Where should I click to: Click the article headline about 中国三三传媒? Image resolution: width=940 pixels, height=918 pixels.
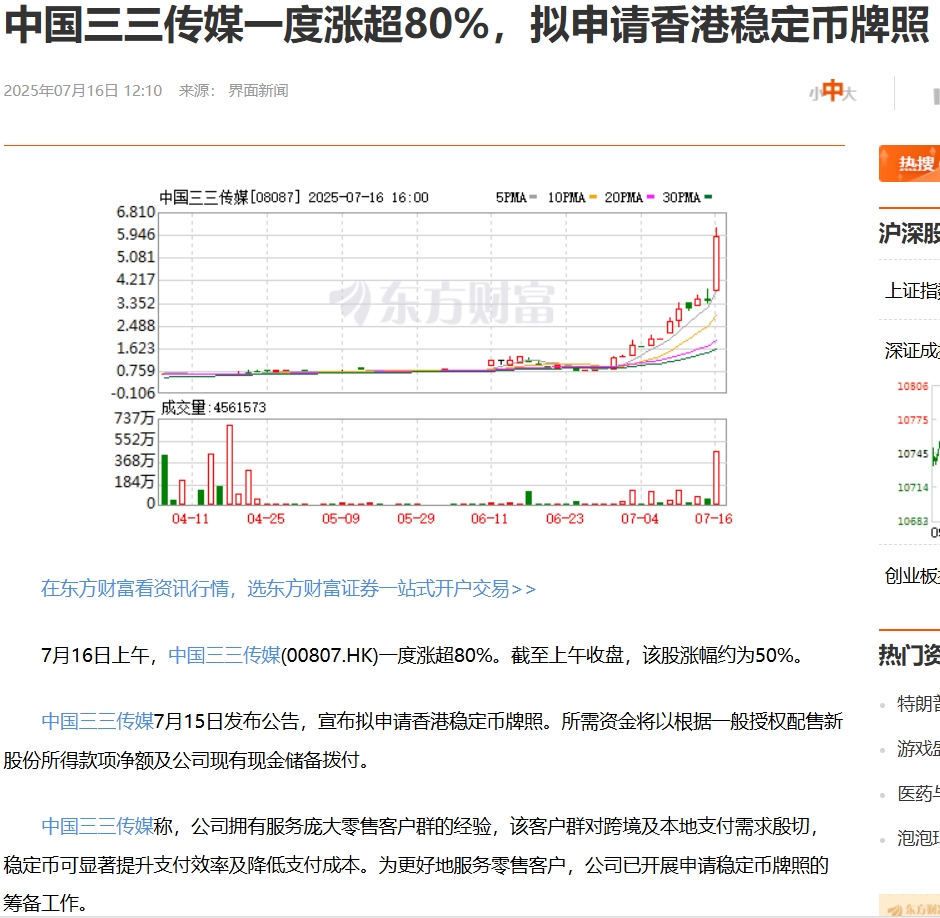pos(467,25)
